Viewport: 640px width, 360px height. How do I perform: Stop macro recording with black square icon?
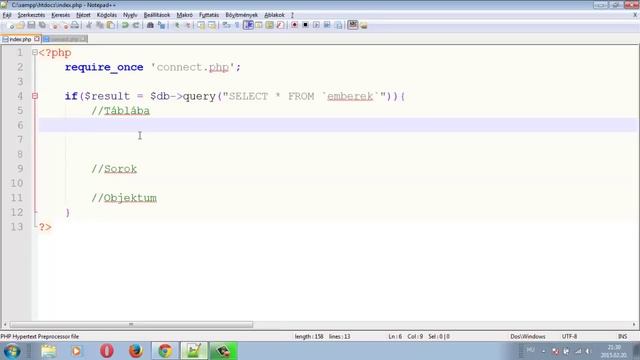pos(305,25)
